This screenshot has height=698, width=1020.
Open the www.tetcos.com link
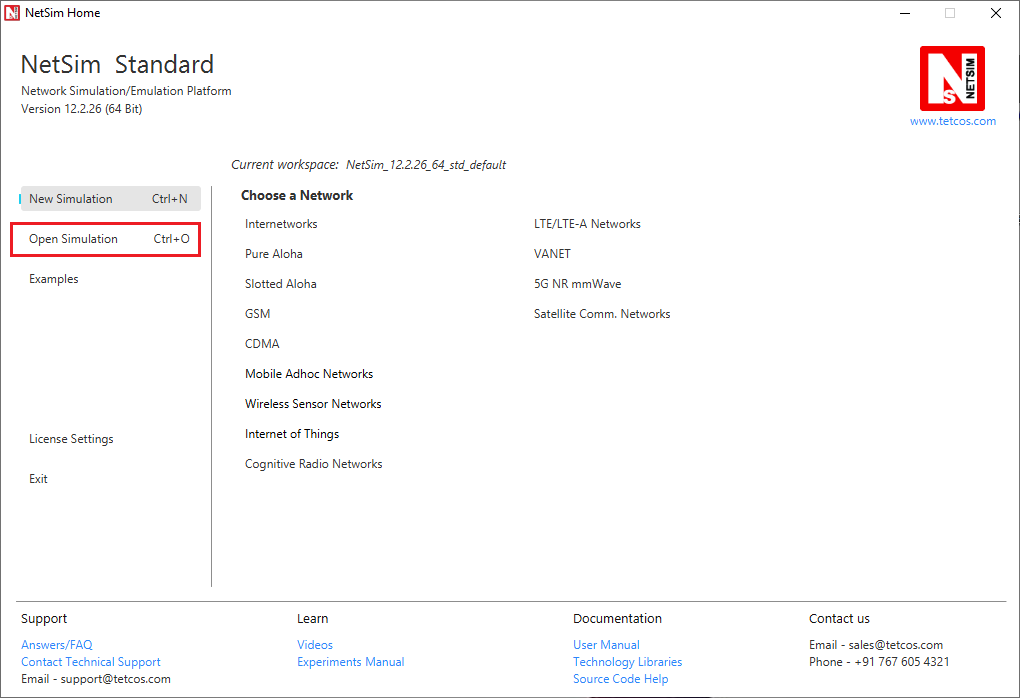952,121
